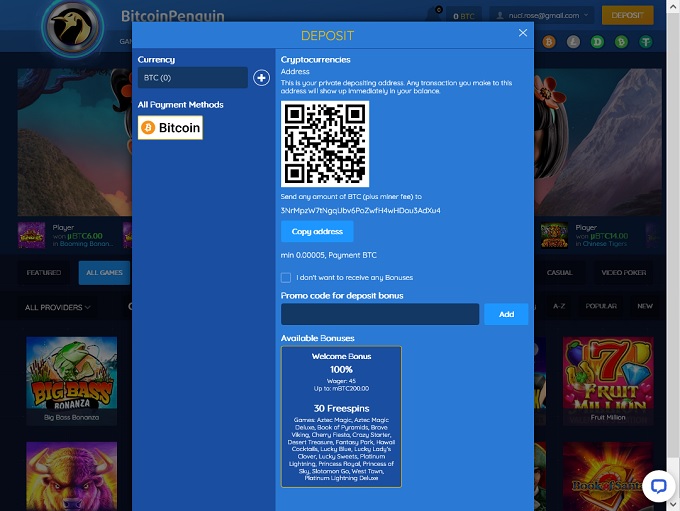
Task: Open the BTC (0) currency dropdown
Action: tap(192, 78)
